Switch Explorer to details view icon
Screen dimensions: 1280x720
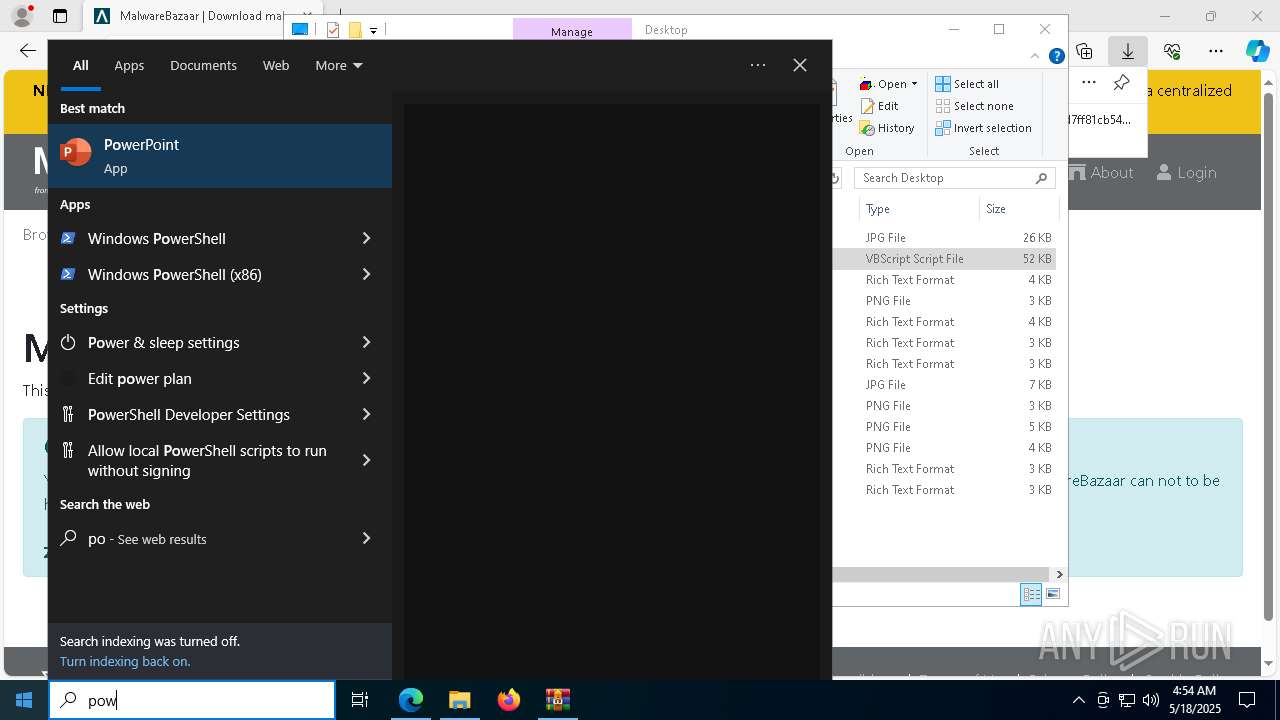point(1031,594)
